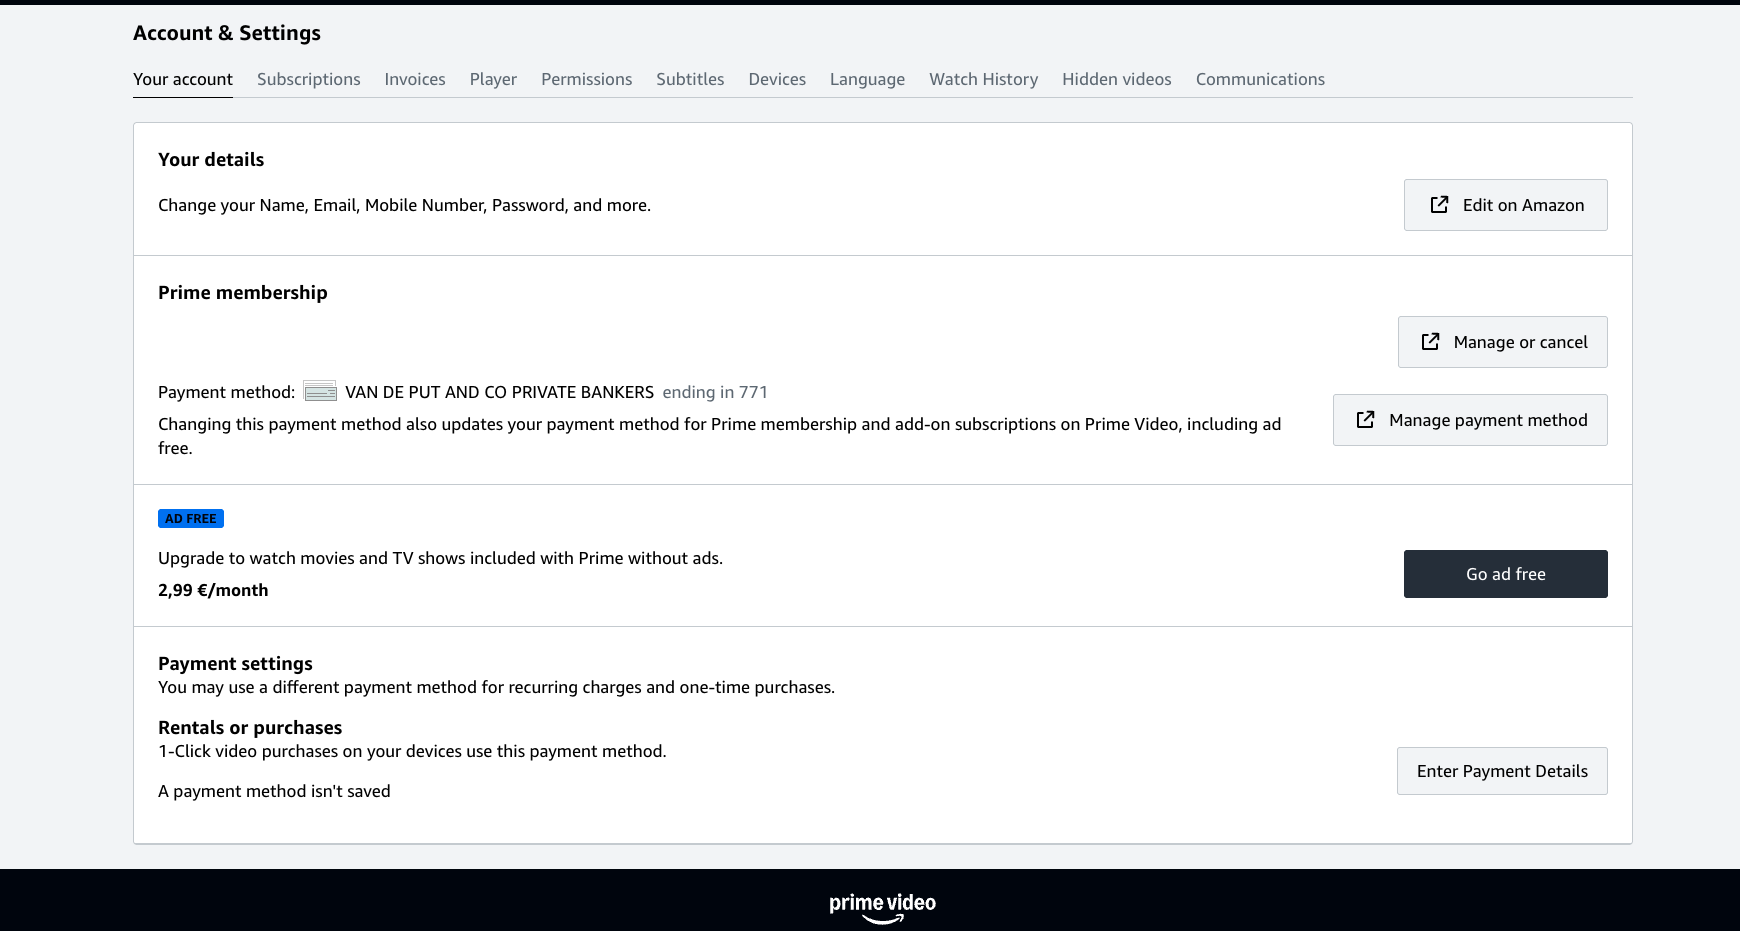Image resolution: width=1740 pixels, height=931 pixels.
Task: Click 'Changing this payment method also updates' text
Action: pyautogui.click(x=720, y=436)
